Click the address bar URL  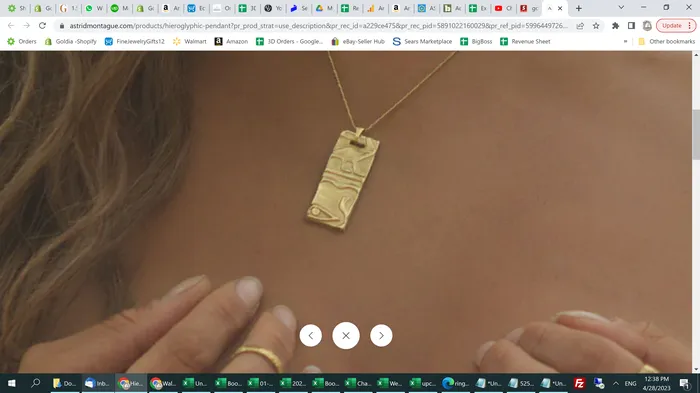(319, 25)
